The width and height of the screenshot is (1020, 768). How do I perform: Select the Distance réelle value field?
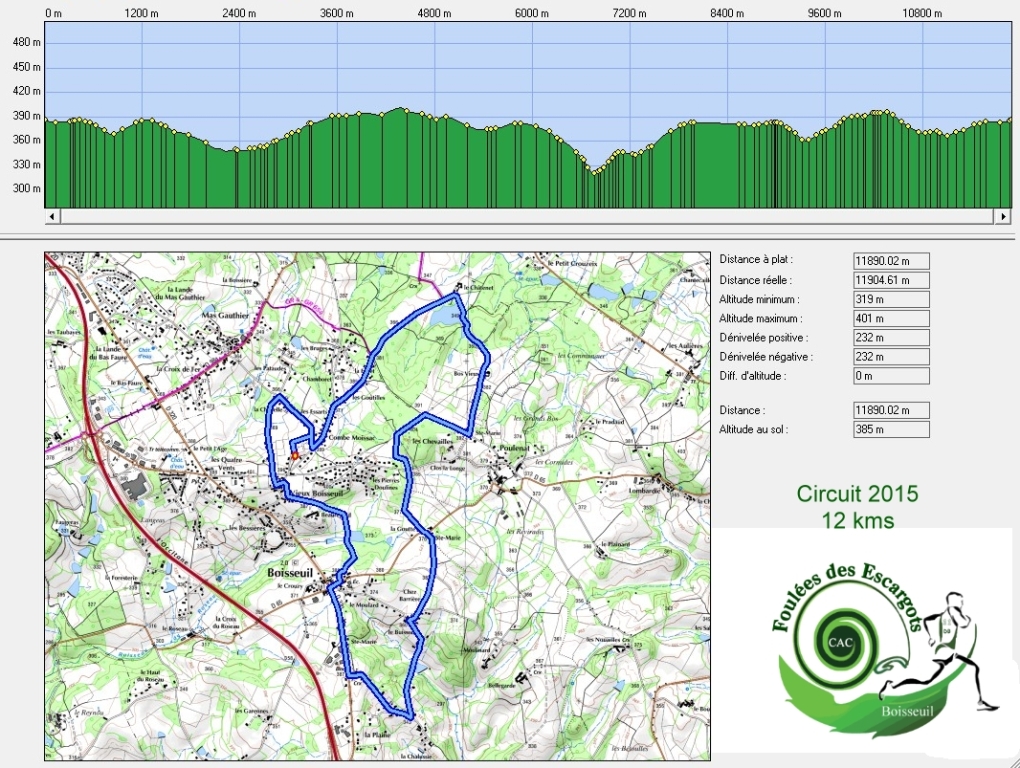(891, 280)
